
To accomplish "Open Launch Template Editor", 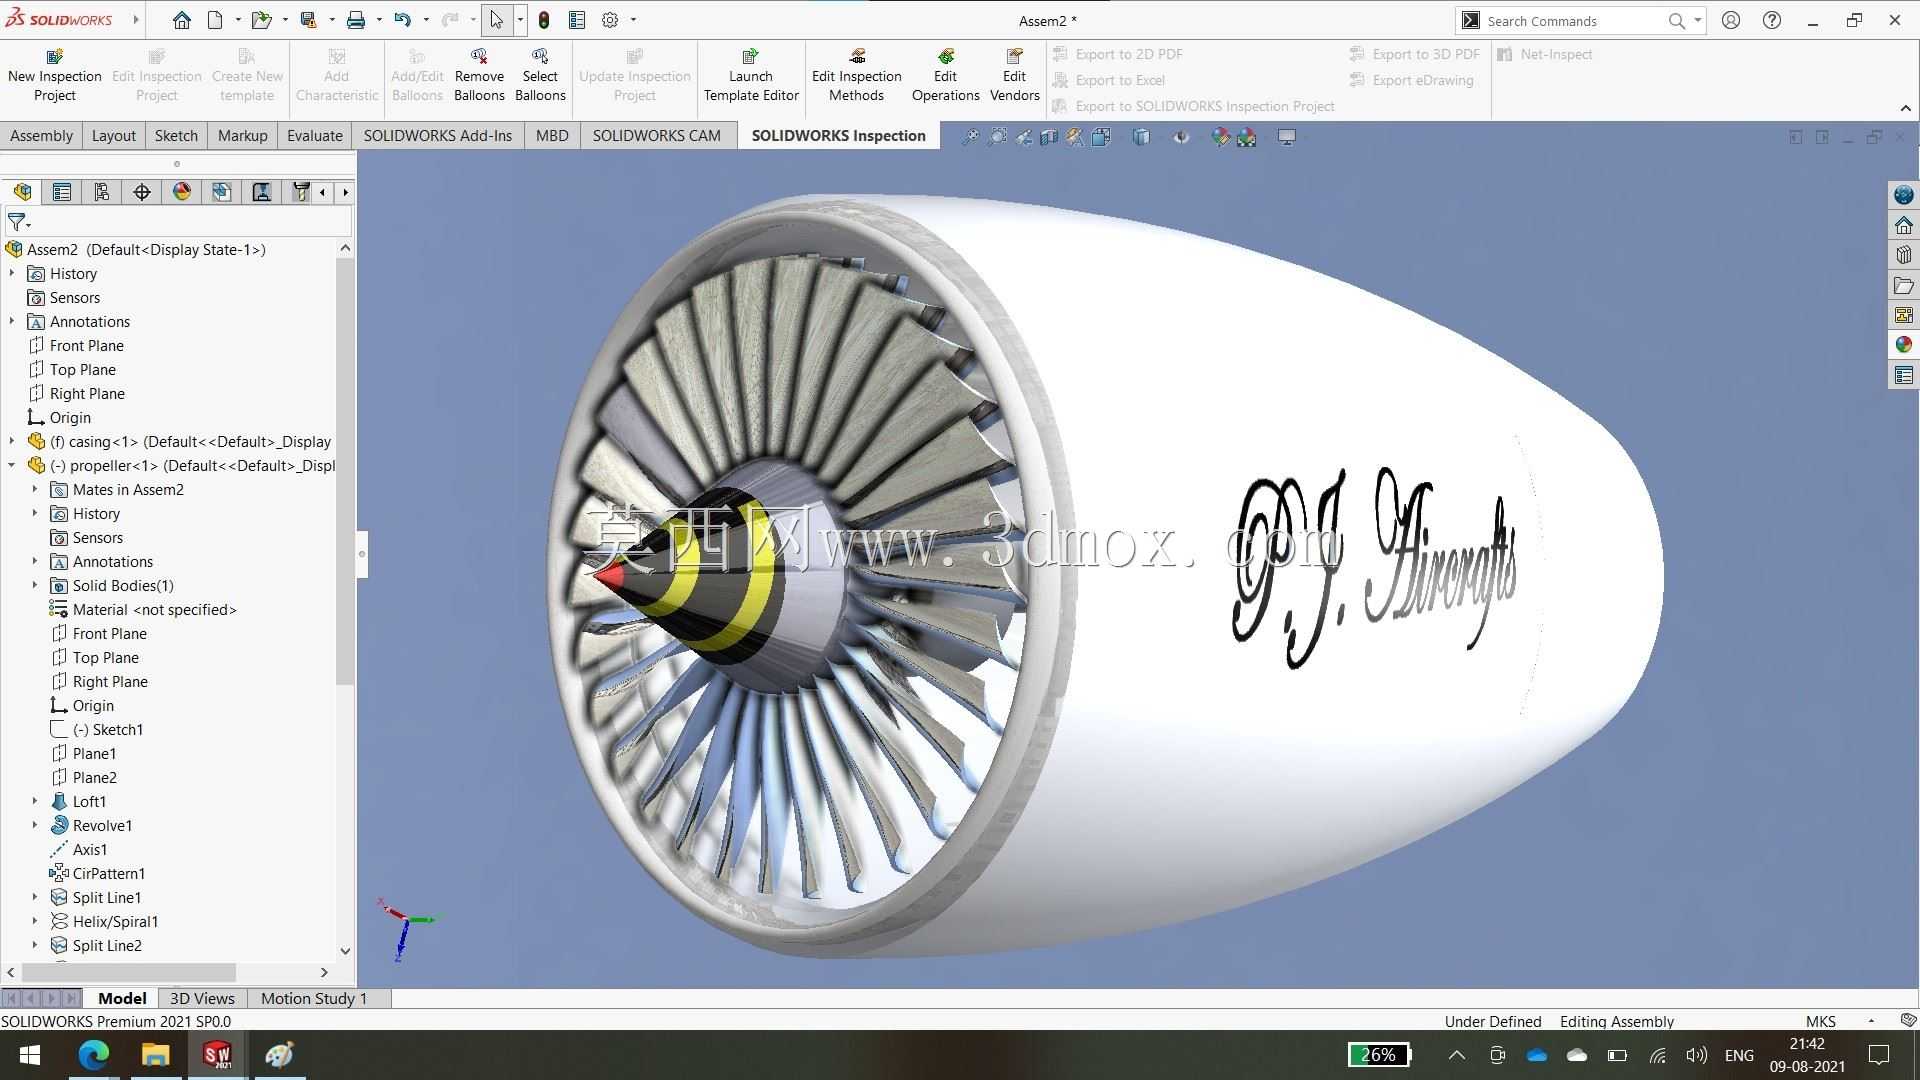I will click(x=751, y=76).
